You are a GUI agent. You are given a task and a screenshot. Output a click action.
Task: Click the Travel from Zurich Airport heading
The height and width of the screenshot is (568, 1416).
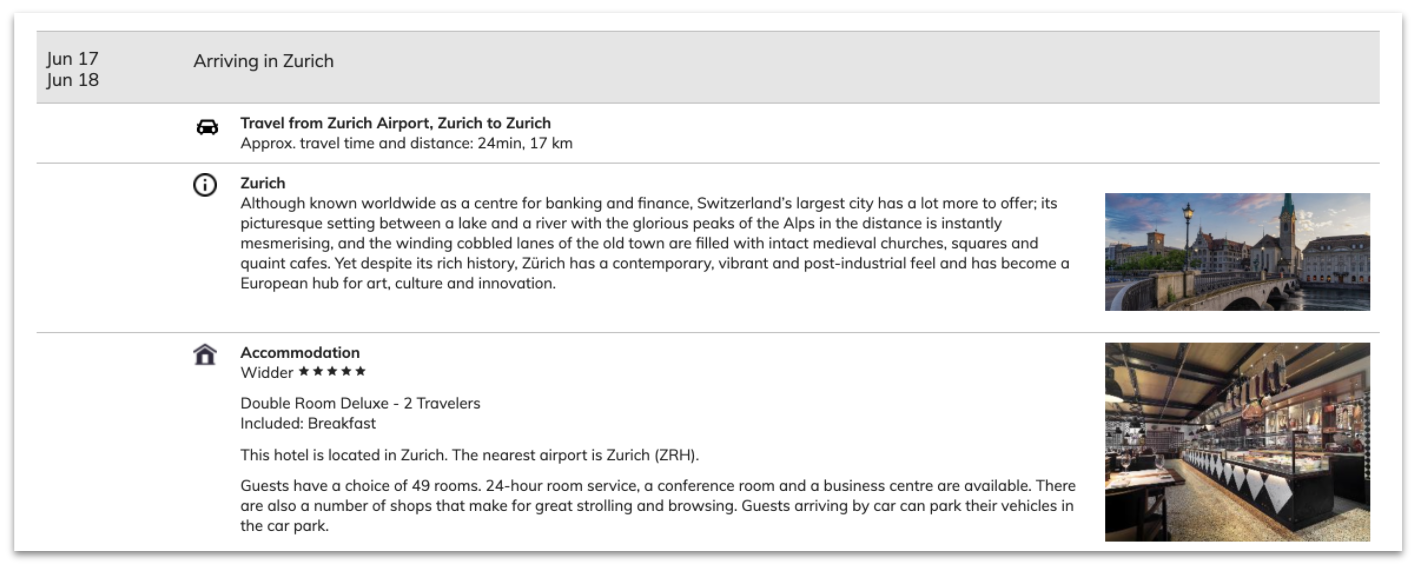point(395,123)
